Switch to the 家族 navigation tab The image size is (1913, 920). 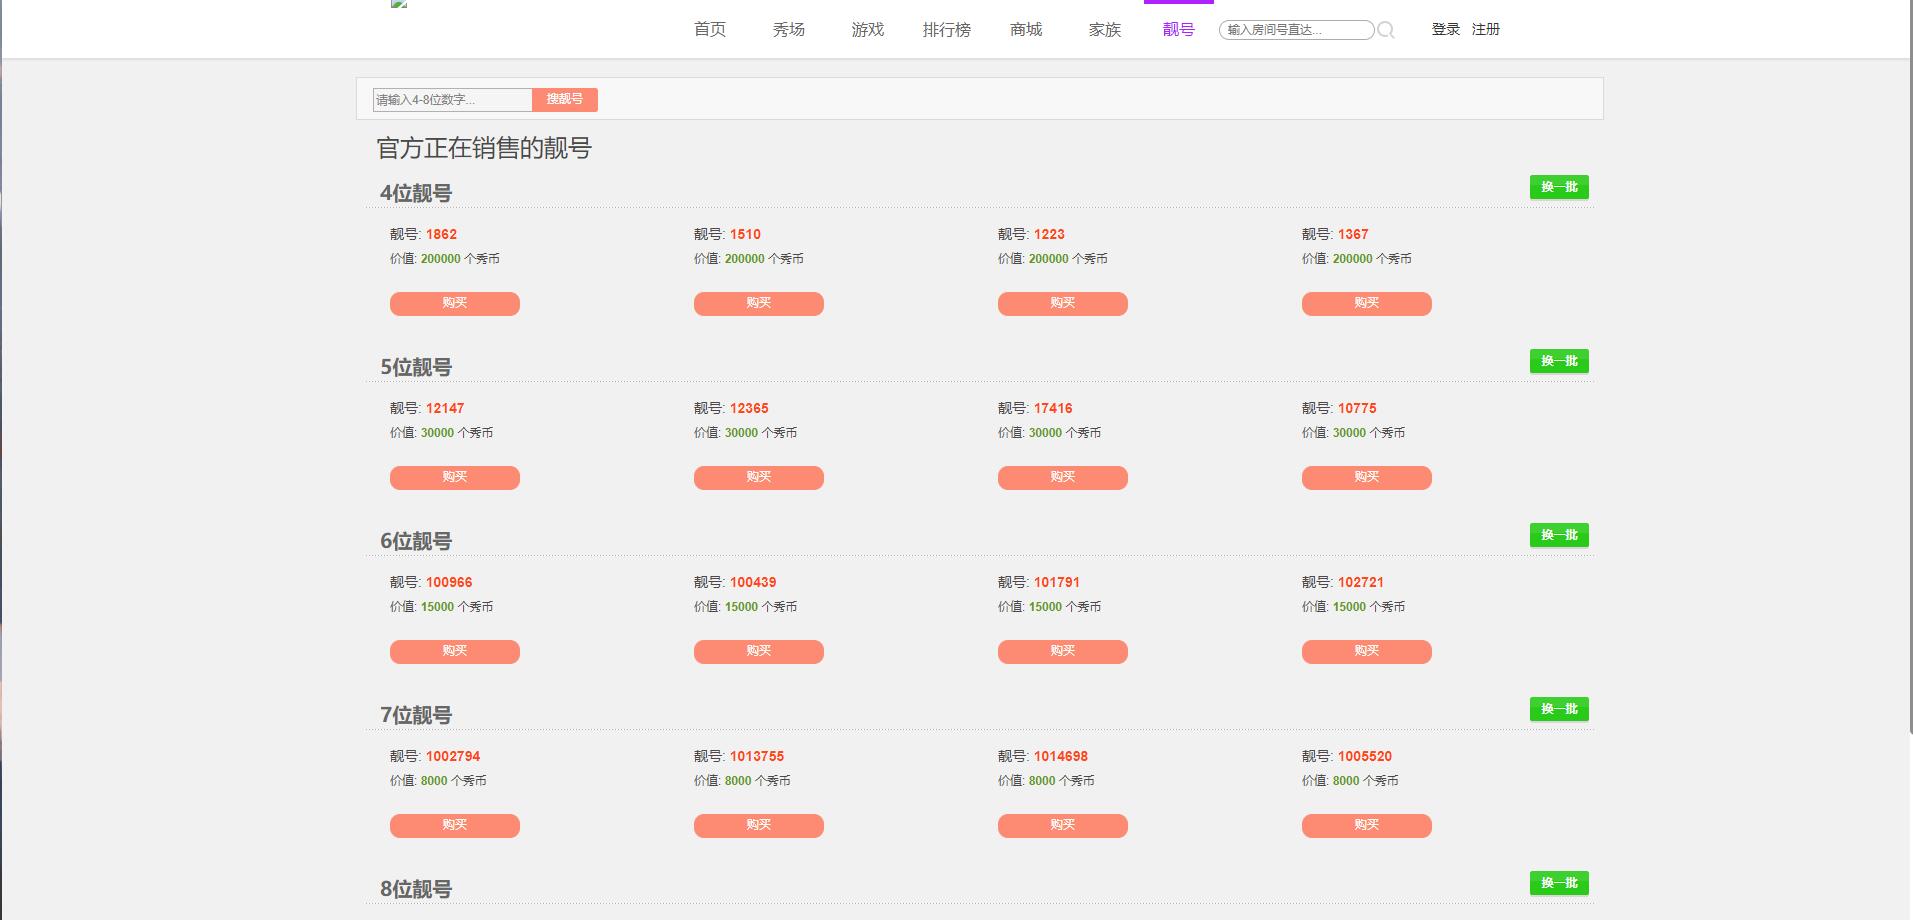(1105, 30)
